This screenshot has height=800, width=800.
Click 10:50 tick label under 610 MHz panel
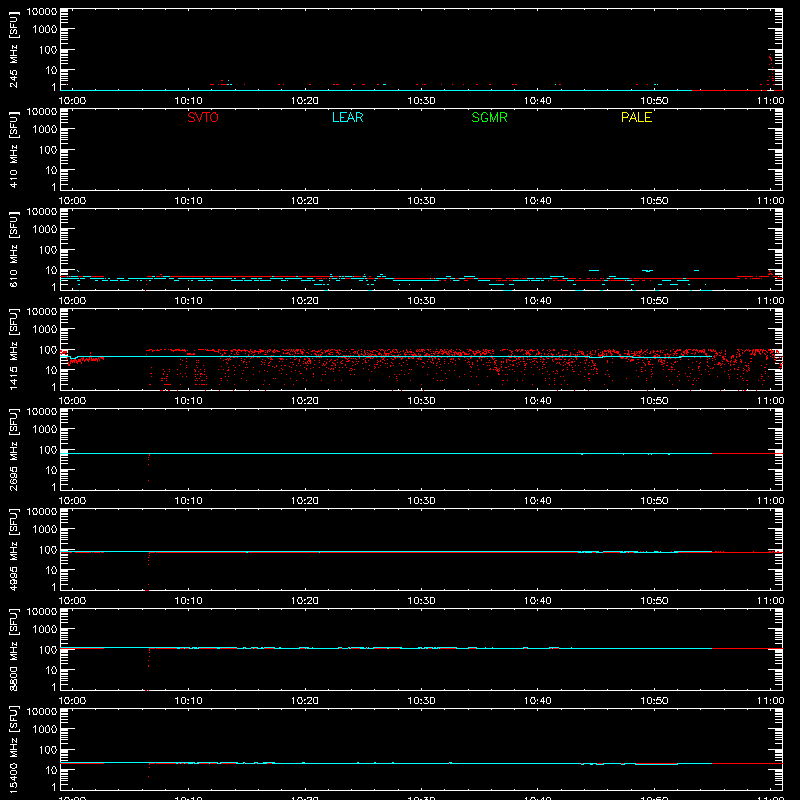654,301
